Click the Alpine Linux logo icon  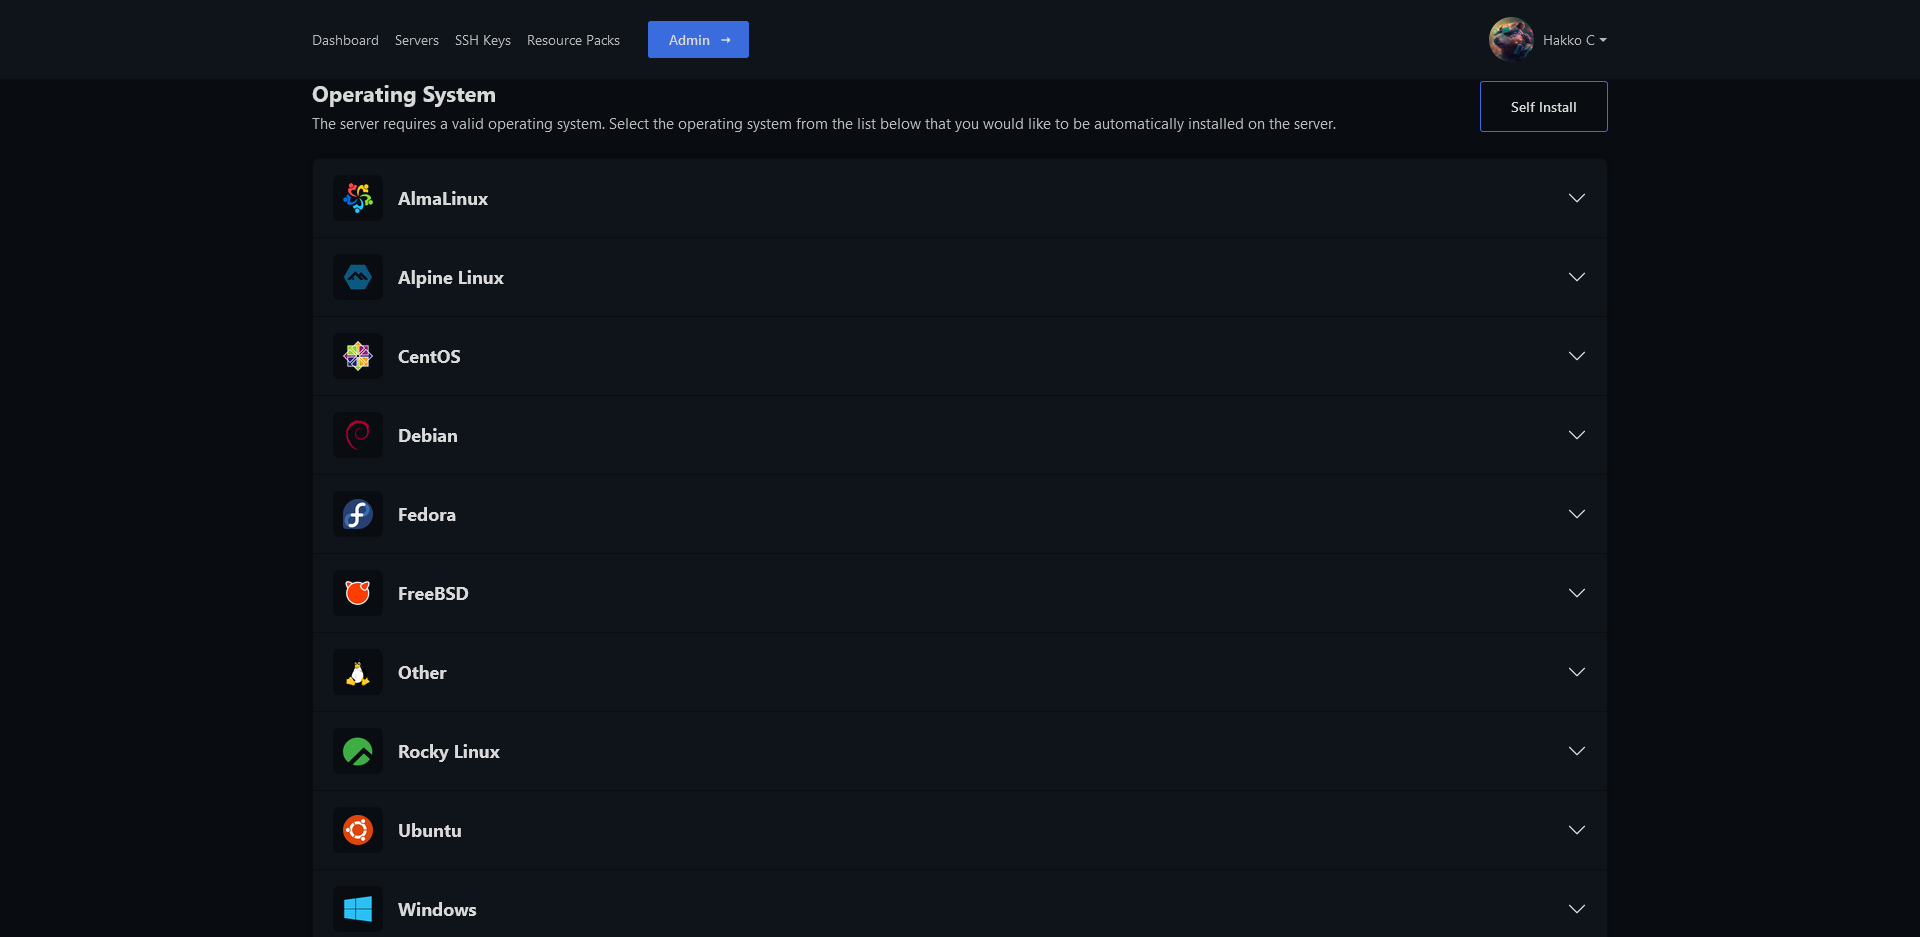pos(358,277)
